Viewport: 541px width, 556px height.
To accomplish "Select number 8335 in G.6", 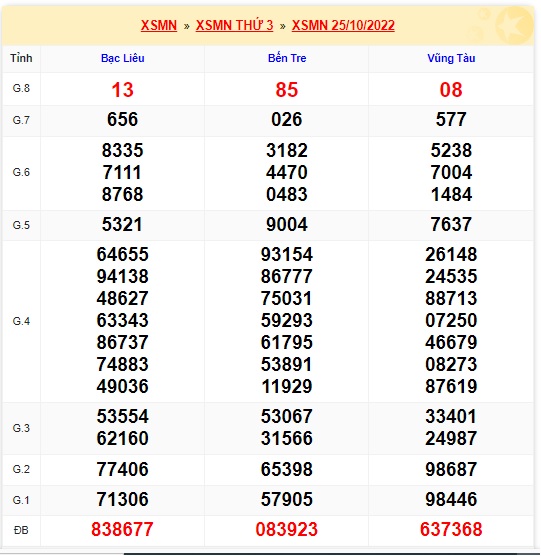I will tap(123, 150).
